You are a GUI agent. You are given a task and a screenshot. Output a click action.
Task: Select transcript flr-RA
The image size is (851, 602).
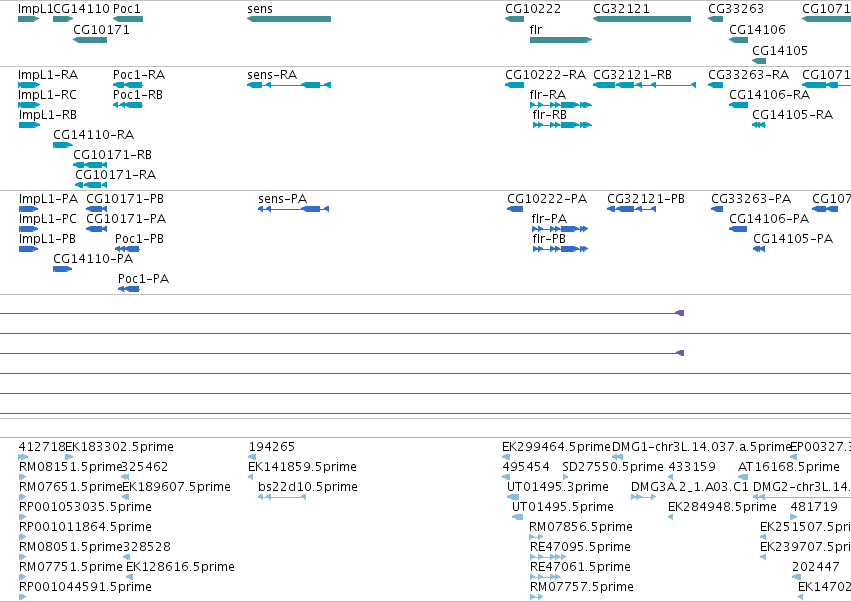(x=548, y=95)
